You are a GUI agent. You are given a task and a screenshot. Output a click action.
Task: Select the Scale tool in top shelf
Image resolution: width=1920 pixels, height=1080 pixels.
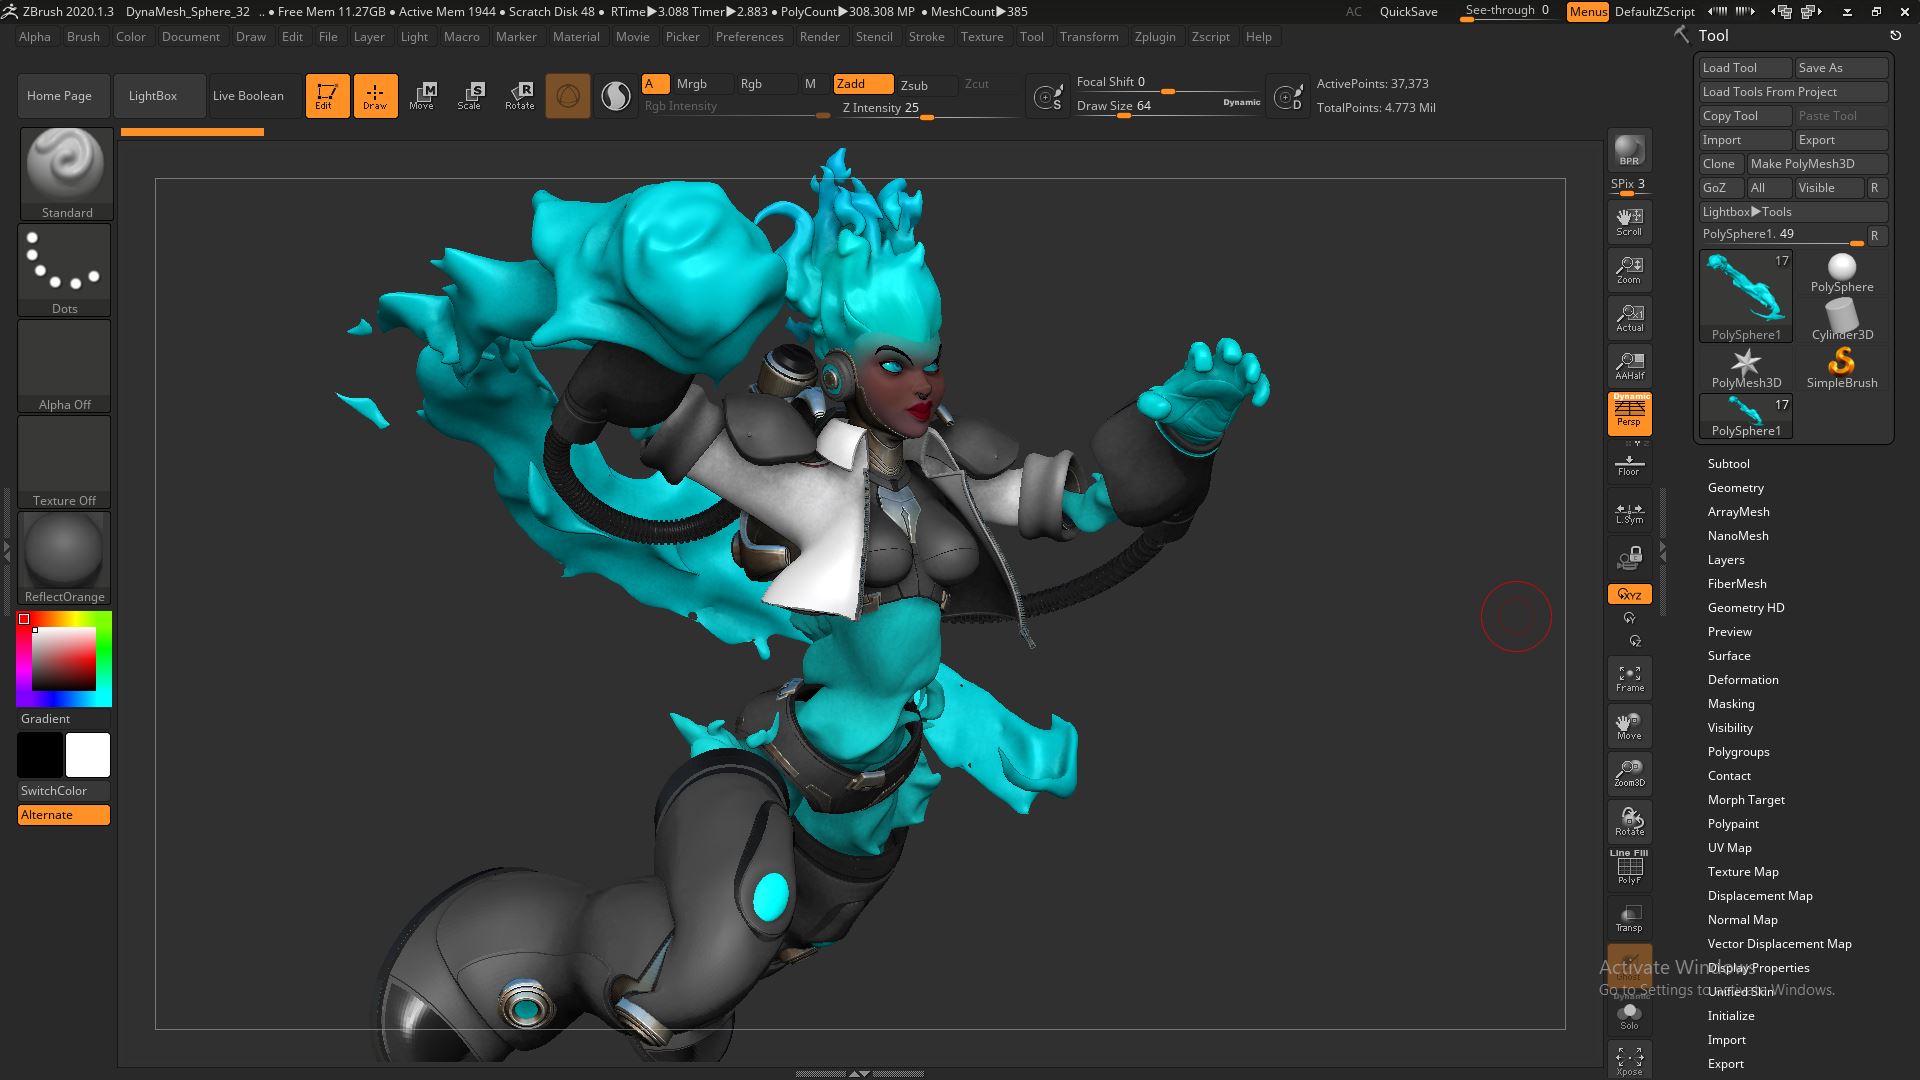(x=470, y=96)
